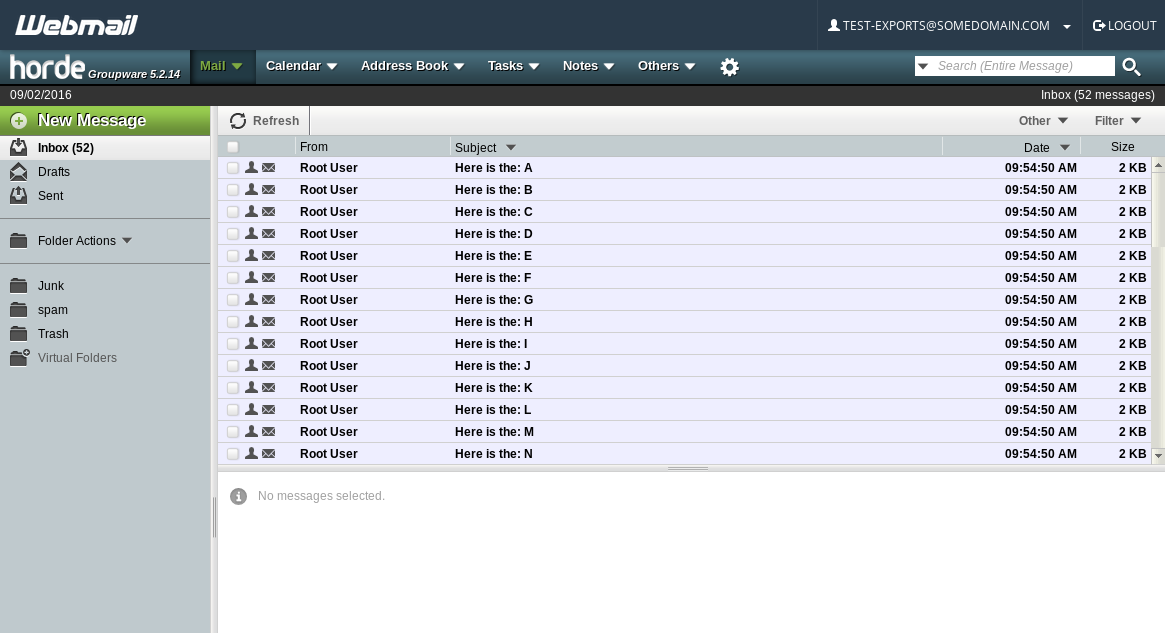Open the Others menu
Screen dimensions: 1165x633
point(666,66)
